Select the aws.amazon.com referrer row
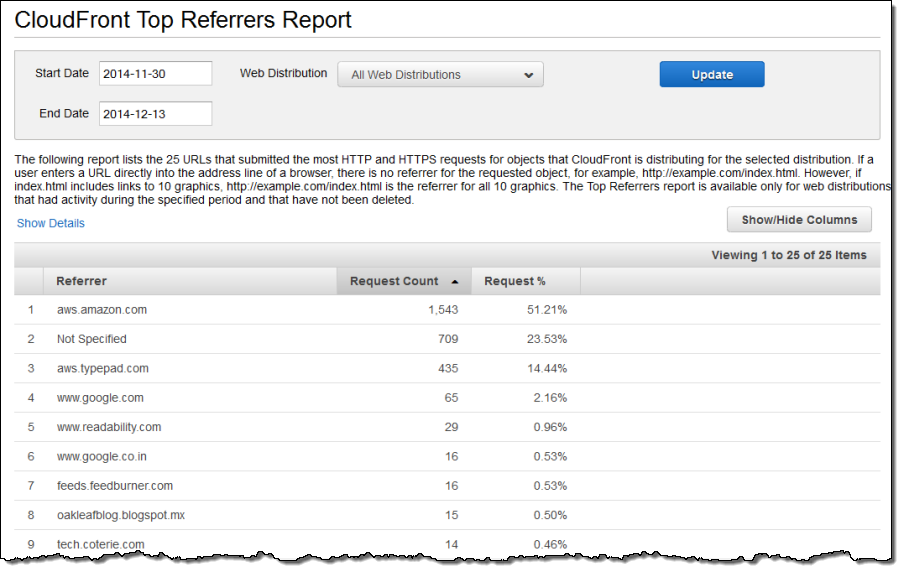 102,311
